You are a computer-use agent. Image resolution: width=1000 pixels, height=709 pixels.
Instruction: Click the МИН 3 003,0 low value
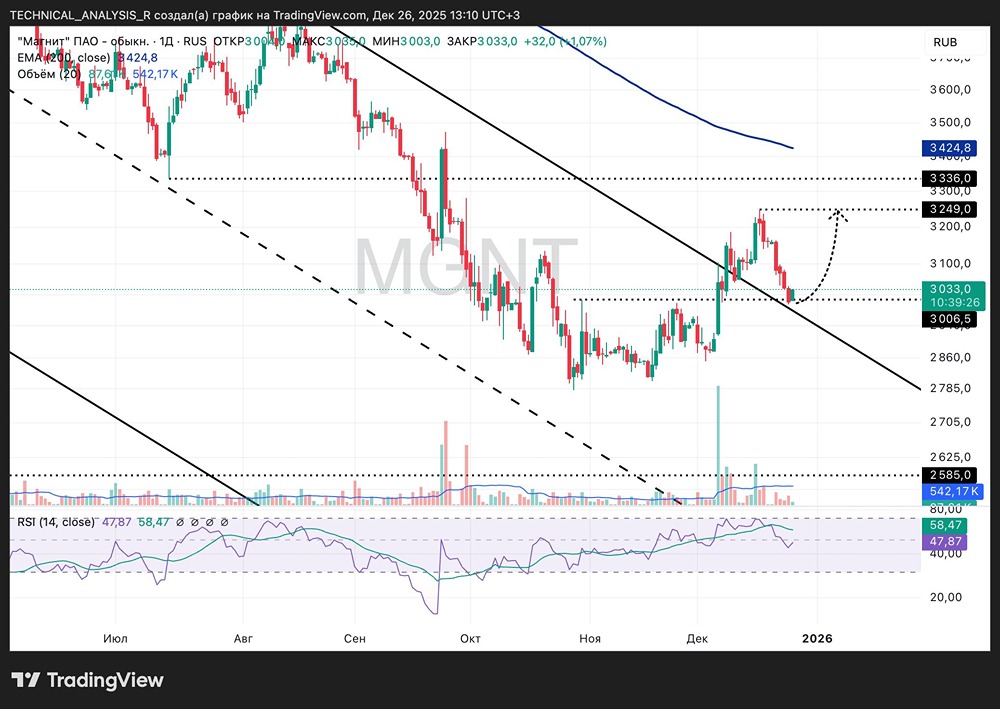pyautogui.click(x=406, y=41)
